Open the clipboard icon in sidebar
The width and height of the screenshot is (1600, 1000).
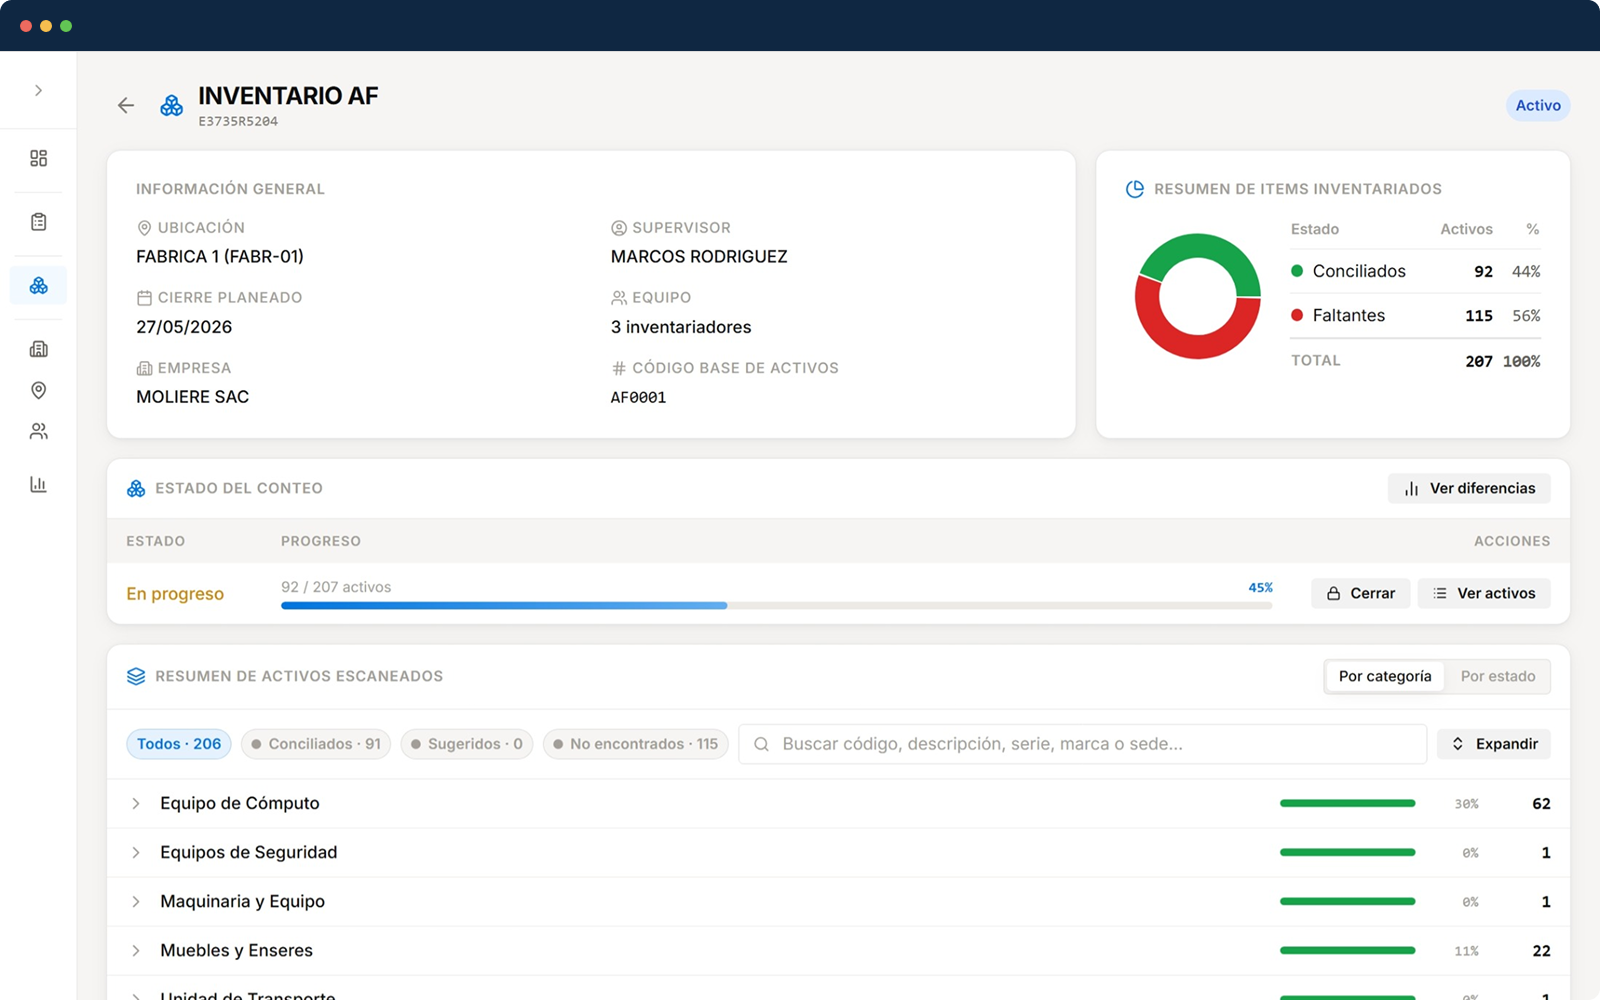38,222
